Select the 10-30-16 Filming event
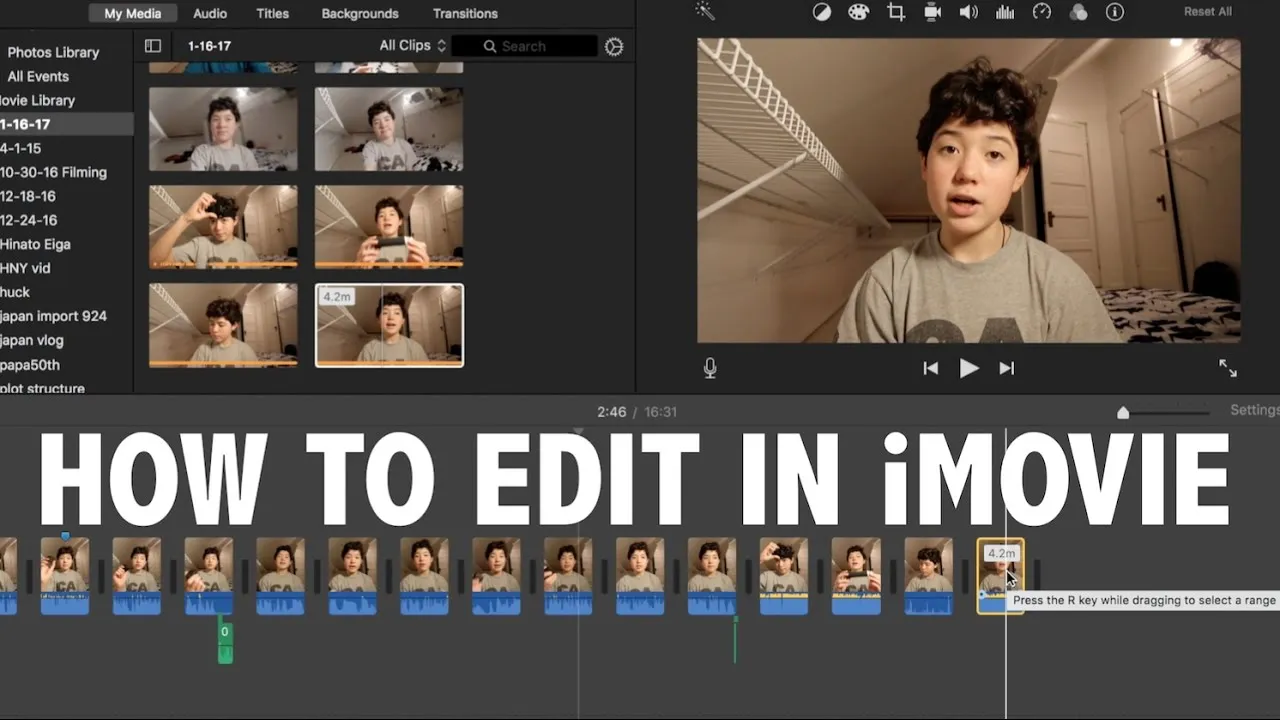1280x720 pixels. 53,172
